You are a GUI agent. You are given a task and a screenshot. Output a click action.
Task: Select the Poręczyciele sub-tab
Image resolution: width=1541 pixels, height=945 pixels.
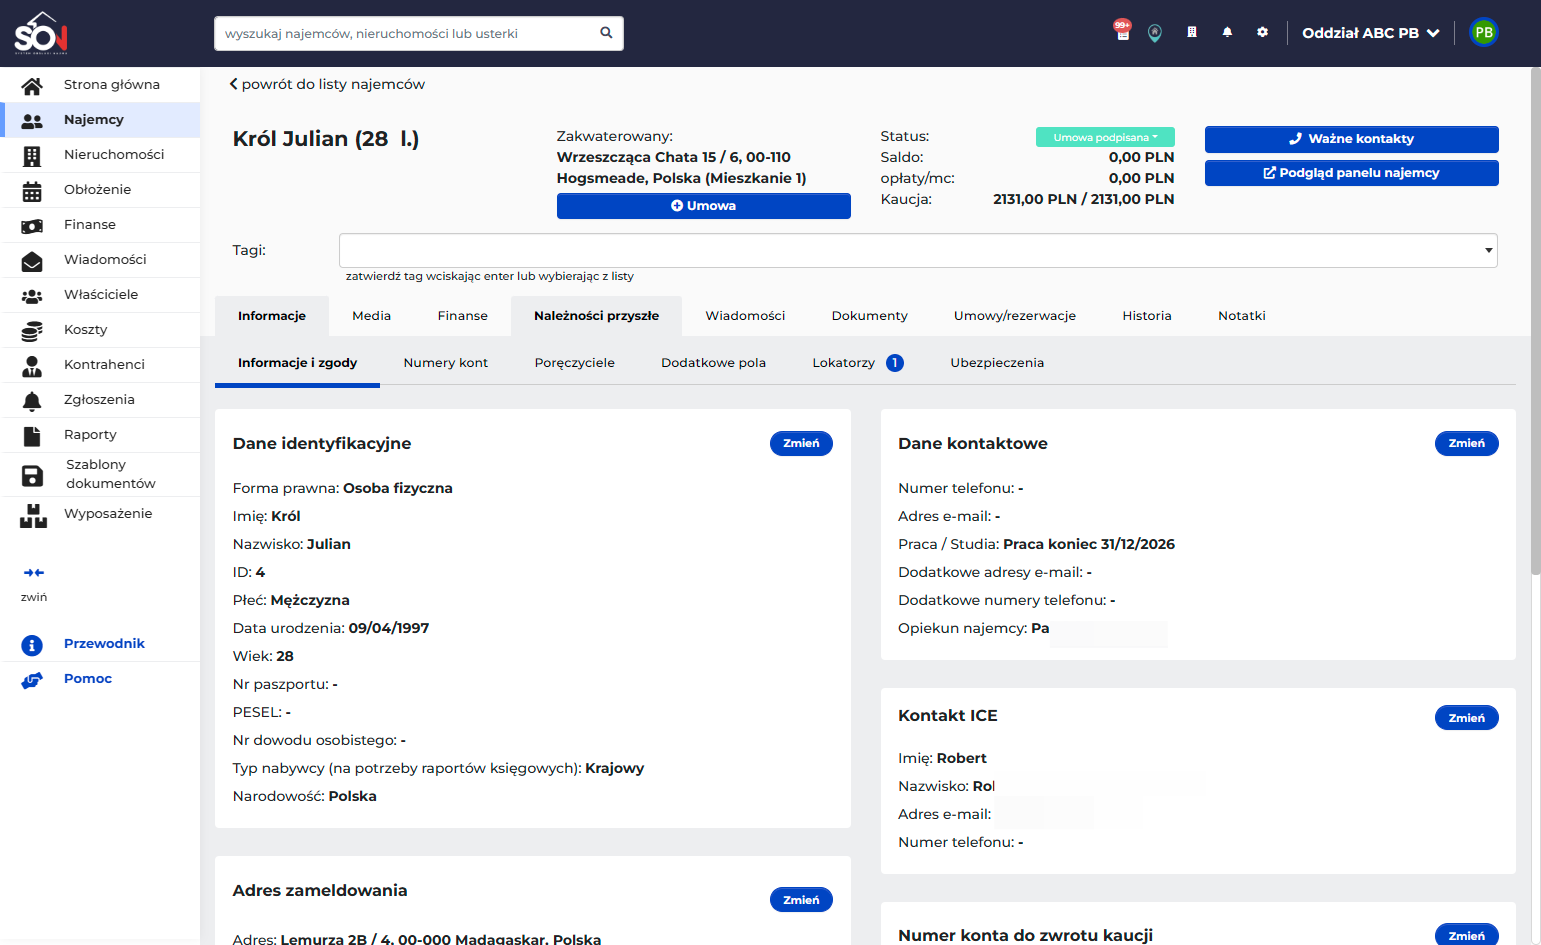(575, 363)
